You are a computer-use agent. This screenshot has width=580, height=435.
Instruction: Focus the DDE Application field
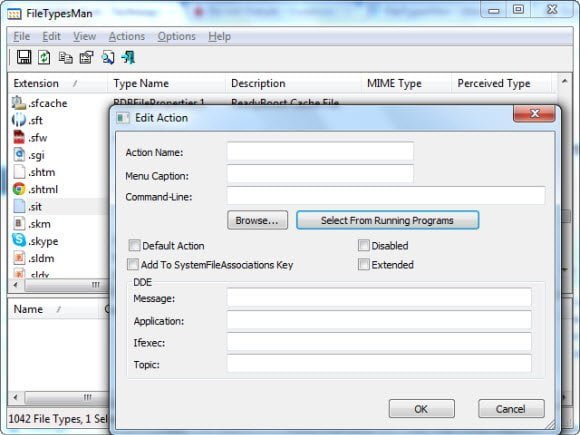[379, 320]
